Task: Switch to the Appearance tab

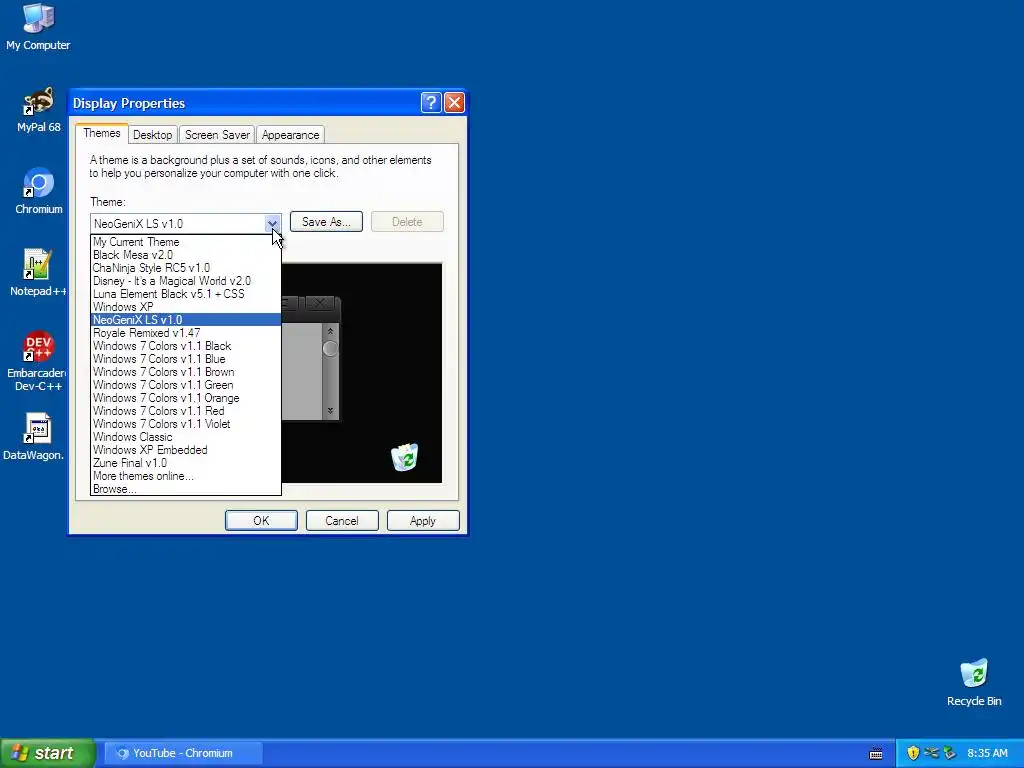Action: [291, 135]
